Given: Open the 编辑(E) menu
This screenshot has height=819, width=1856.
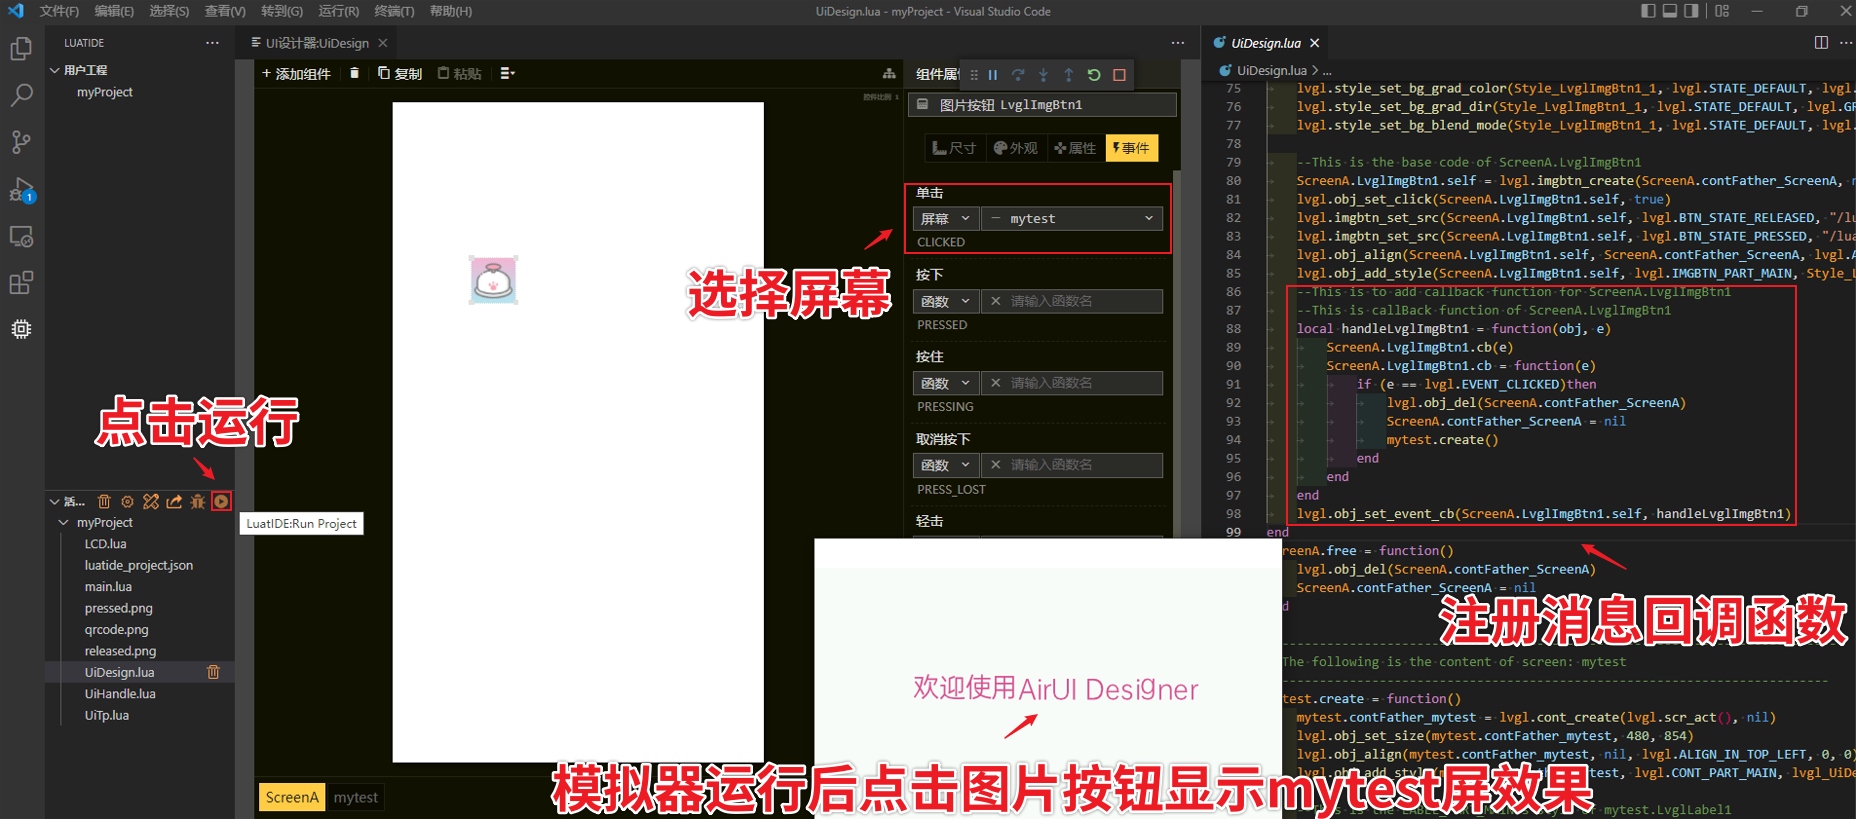Looking at the screenshot, I should 114,11.
